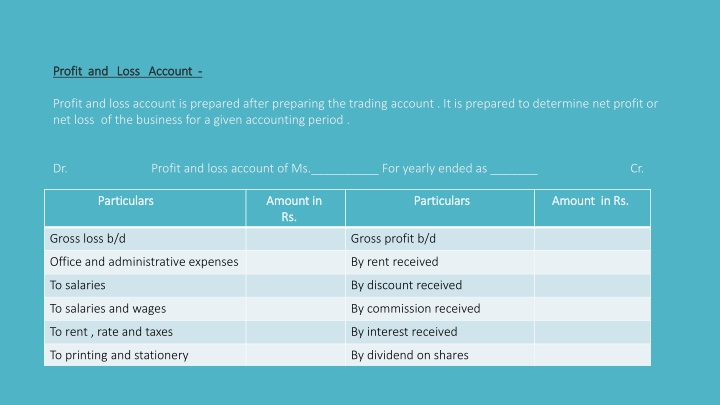Click the 'Dr.' label above table
720x405 pixels.
pos(60,168)
